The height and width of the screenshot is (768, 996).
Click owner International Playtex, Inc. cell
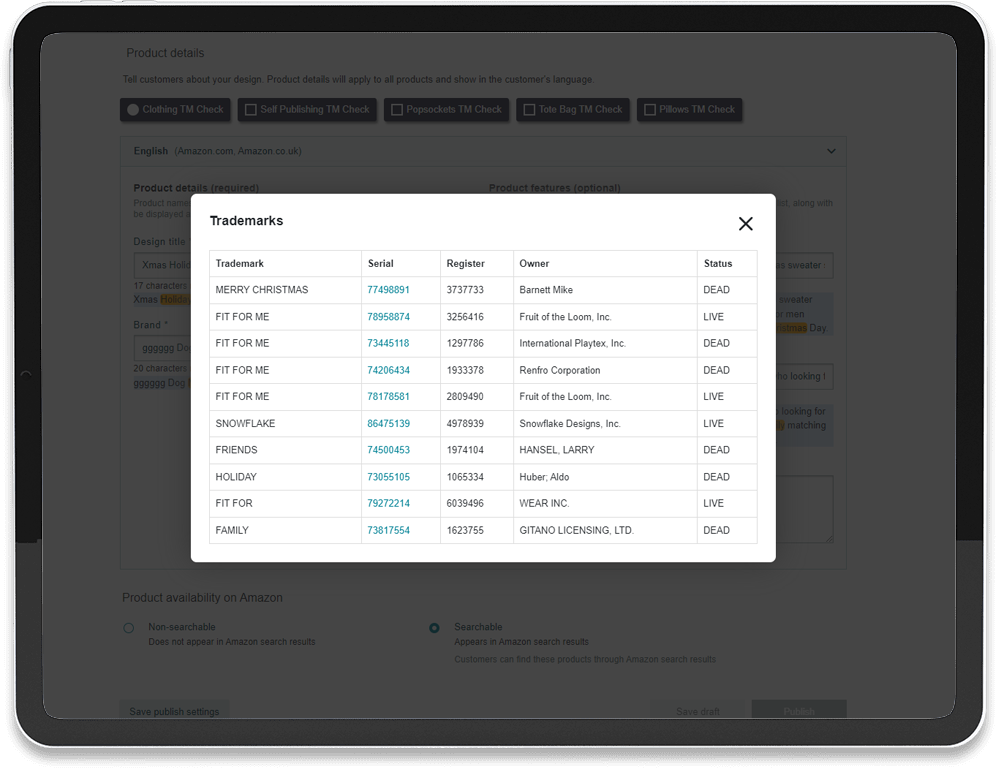(x=605, y=343)
